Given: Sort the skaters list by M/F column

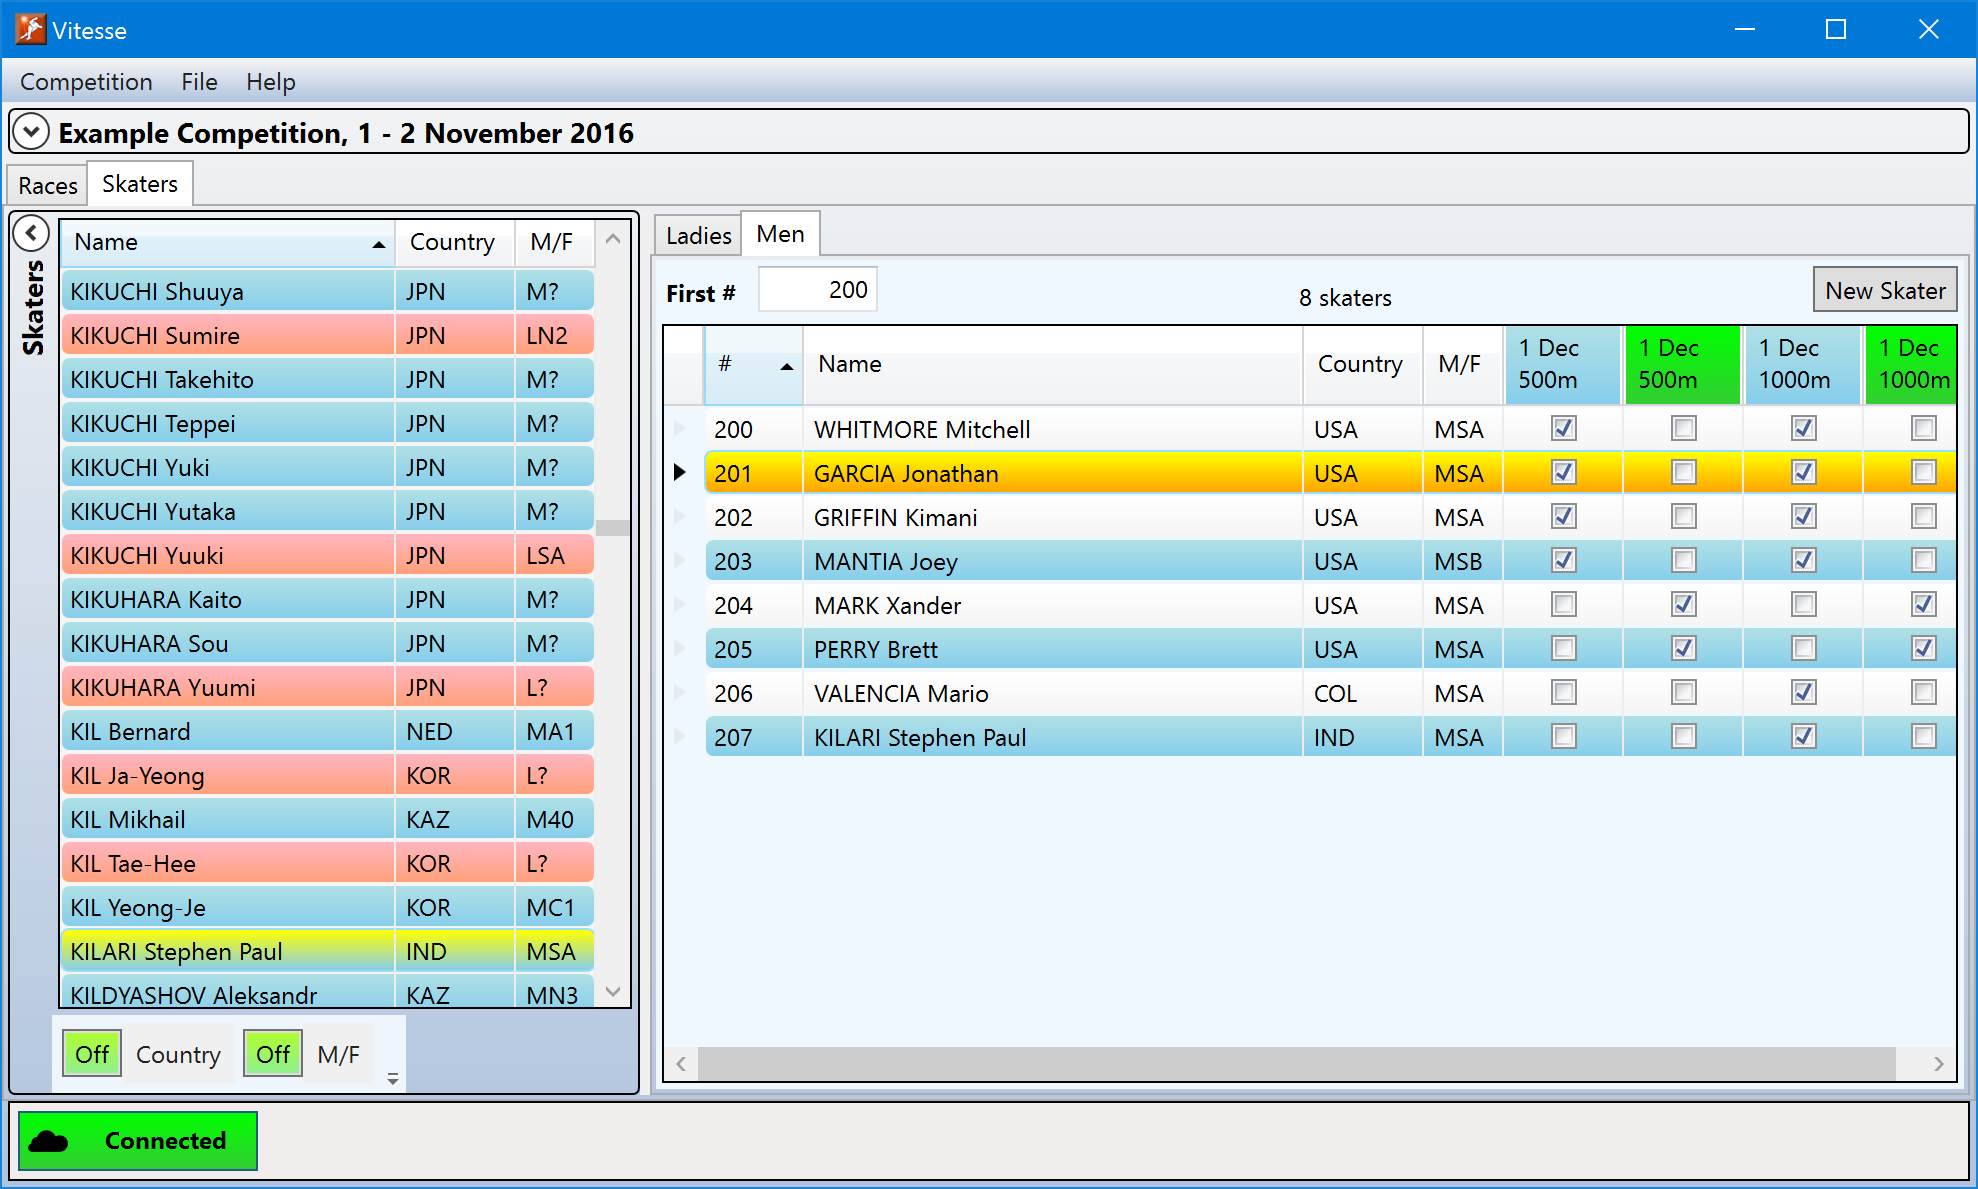Looking at the screenshot, I should click(x=553, y=242).
